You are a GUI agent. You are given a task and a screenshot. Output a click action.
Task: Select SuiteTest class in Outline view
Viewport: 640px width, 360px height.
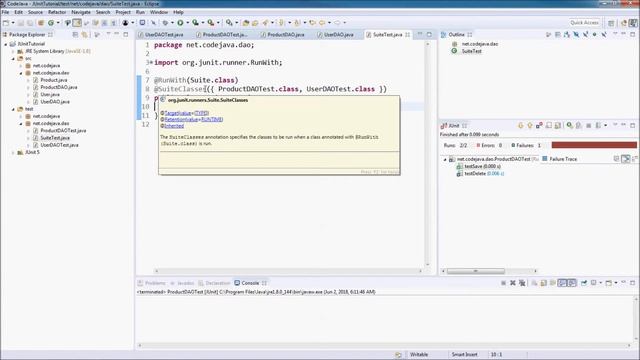(471, 51)
